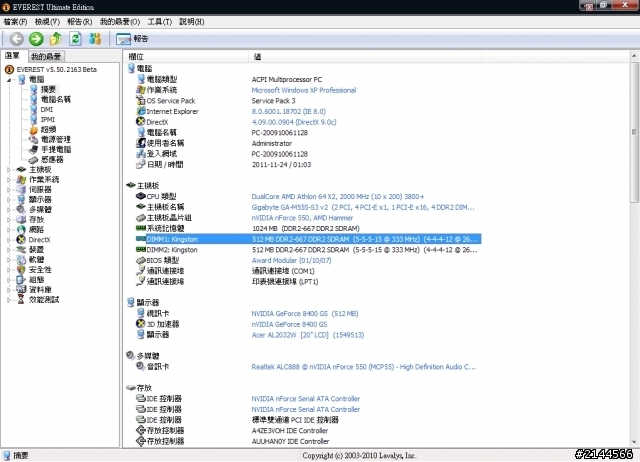Click the 軟體 tree icon
640x462 pixels.
pyautogui.click(x=21, y=260)
